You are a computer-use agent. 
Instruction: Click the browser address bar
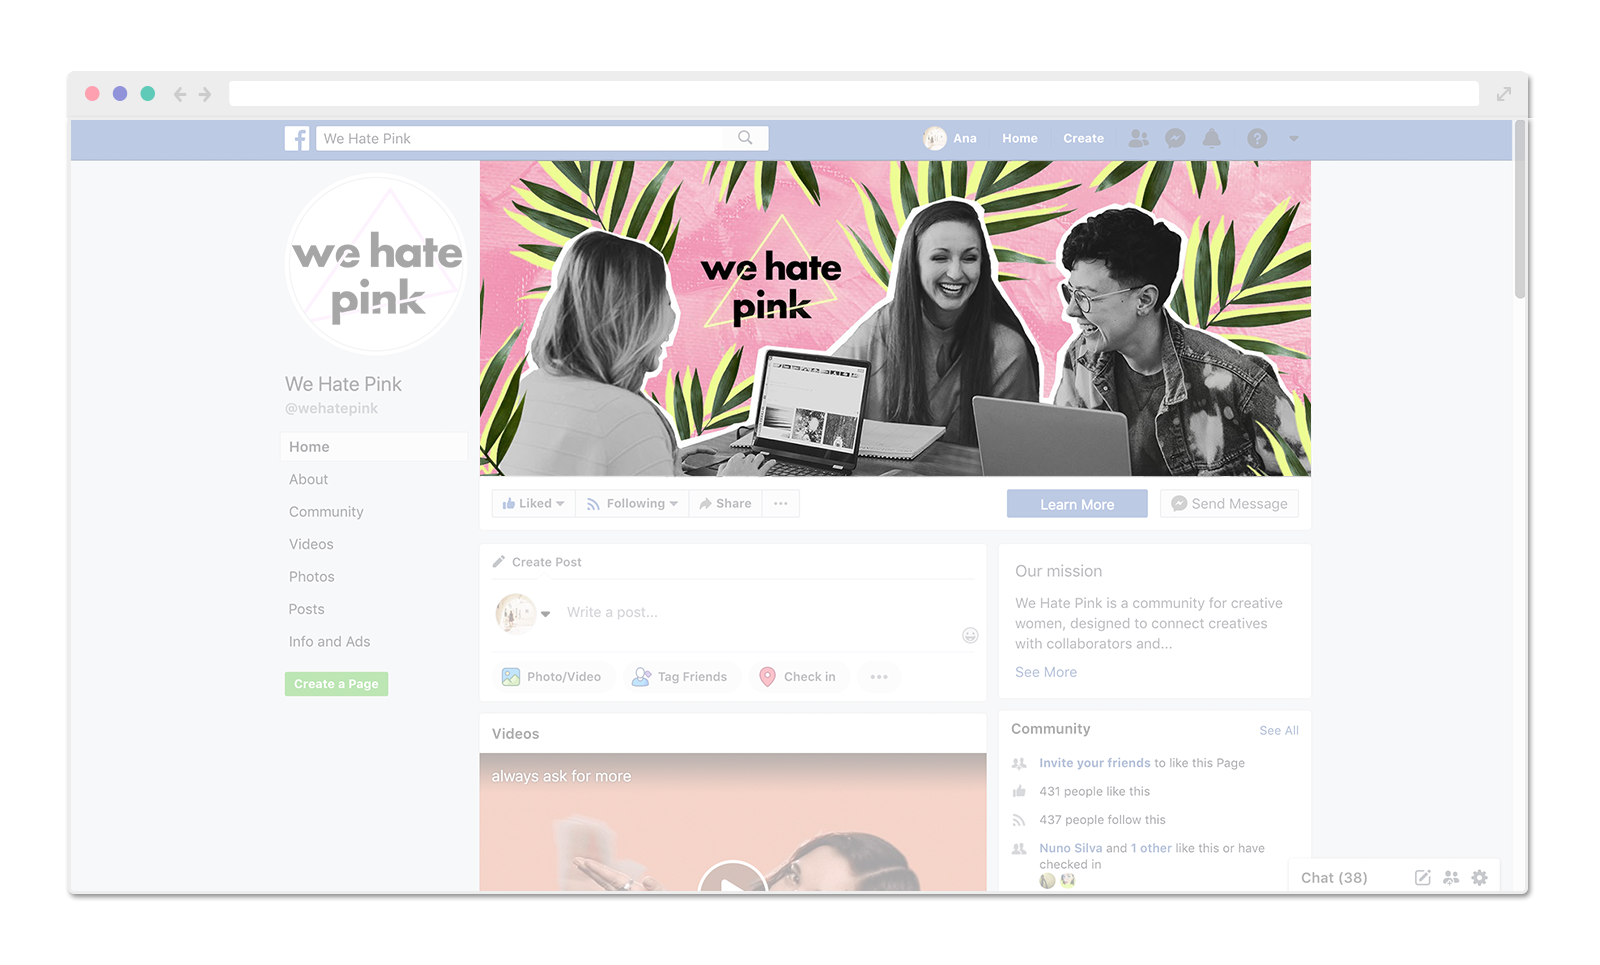854,94
